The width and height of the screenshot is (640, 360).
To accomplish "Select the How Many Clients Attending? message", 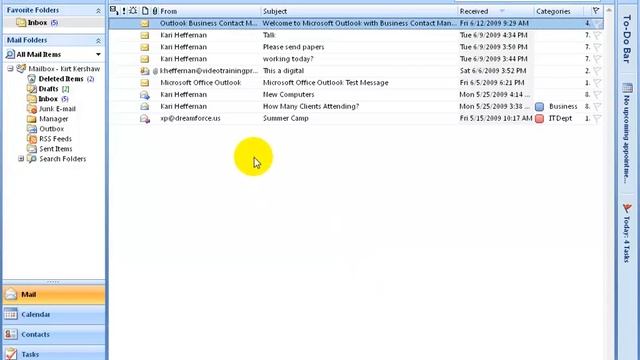I will pyautogui.click(x=356, y=106).
